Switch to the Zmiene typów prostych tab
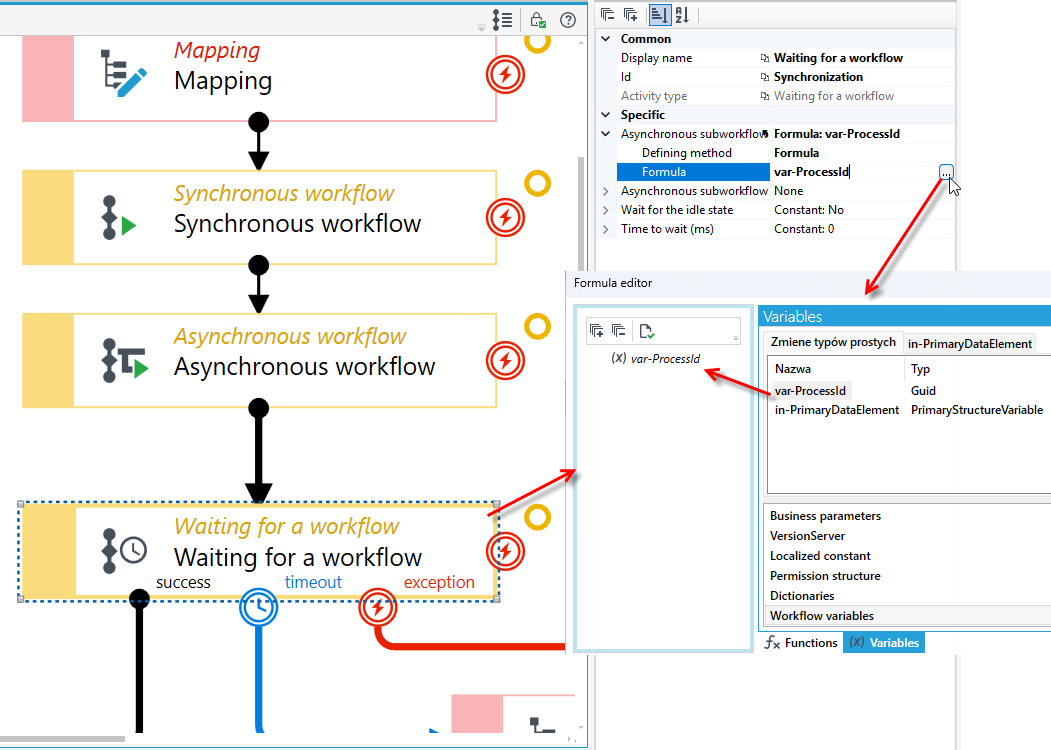 click(x=833, y=342)
